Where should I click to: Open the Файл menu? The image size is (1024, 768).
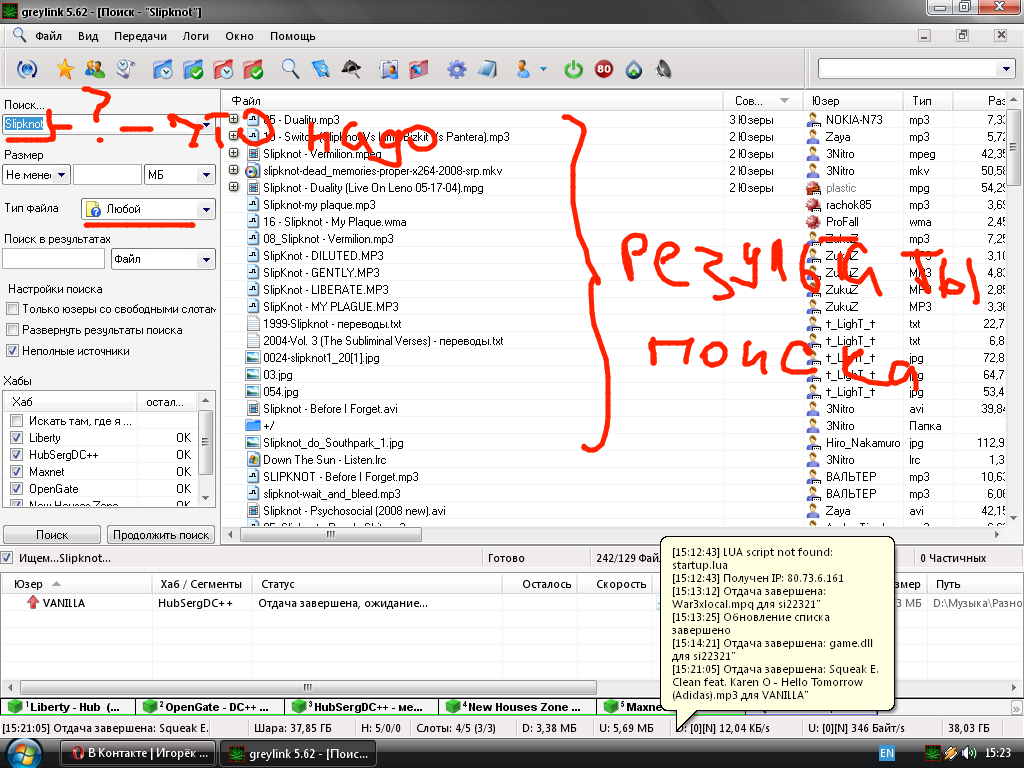[x=48, y=36]
